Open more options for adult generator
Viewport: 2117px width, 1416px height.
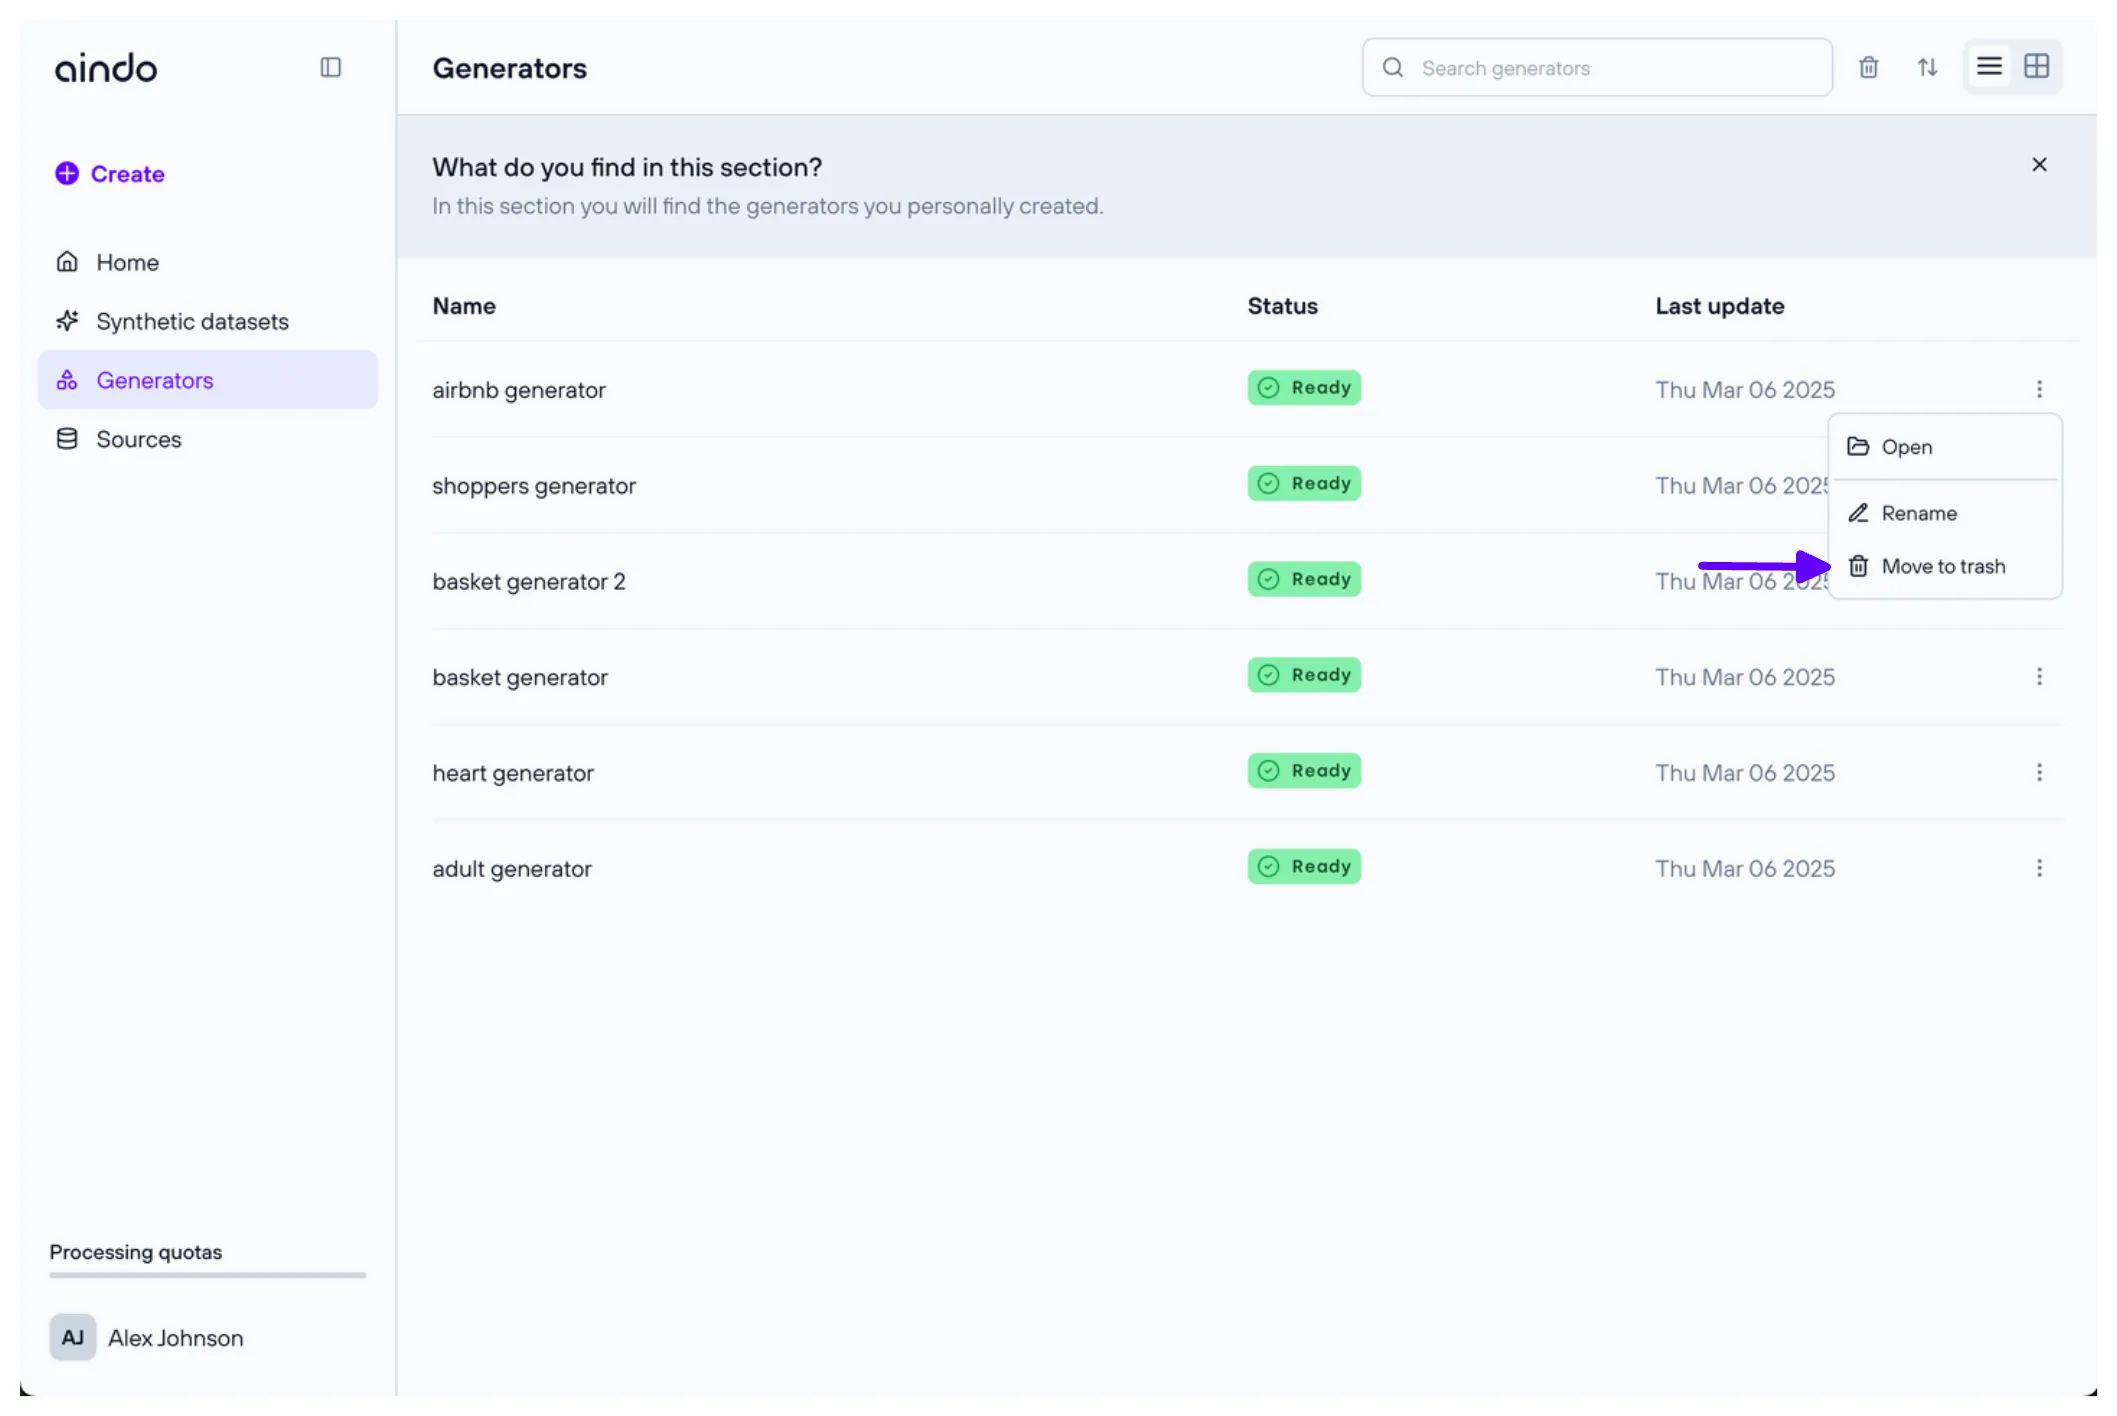[2039, 868]
